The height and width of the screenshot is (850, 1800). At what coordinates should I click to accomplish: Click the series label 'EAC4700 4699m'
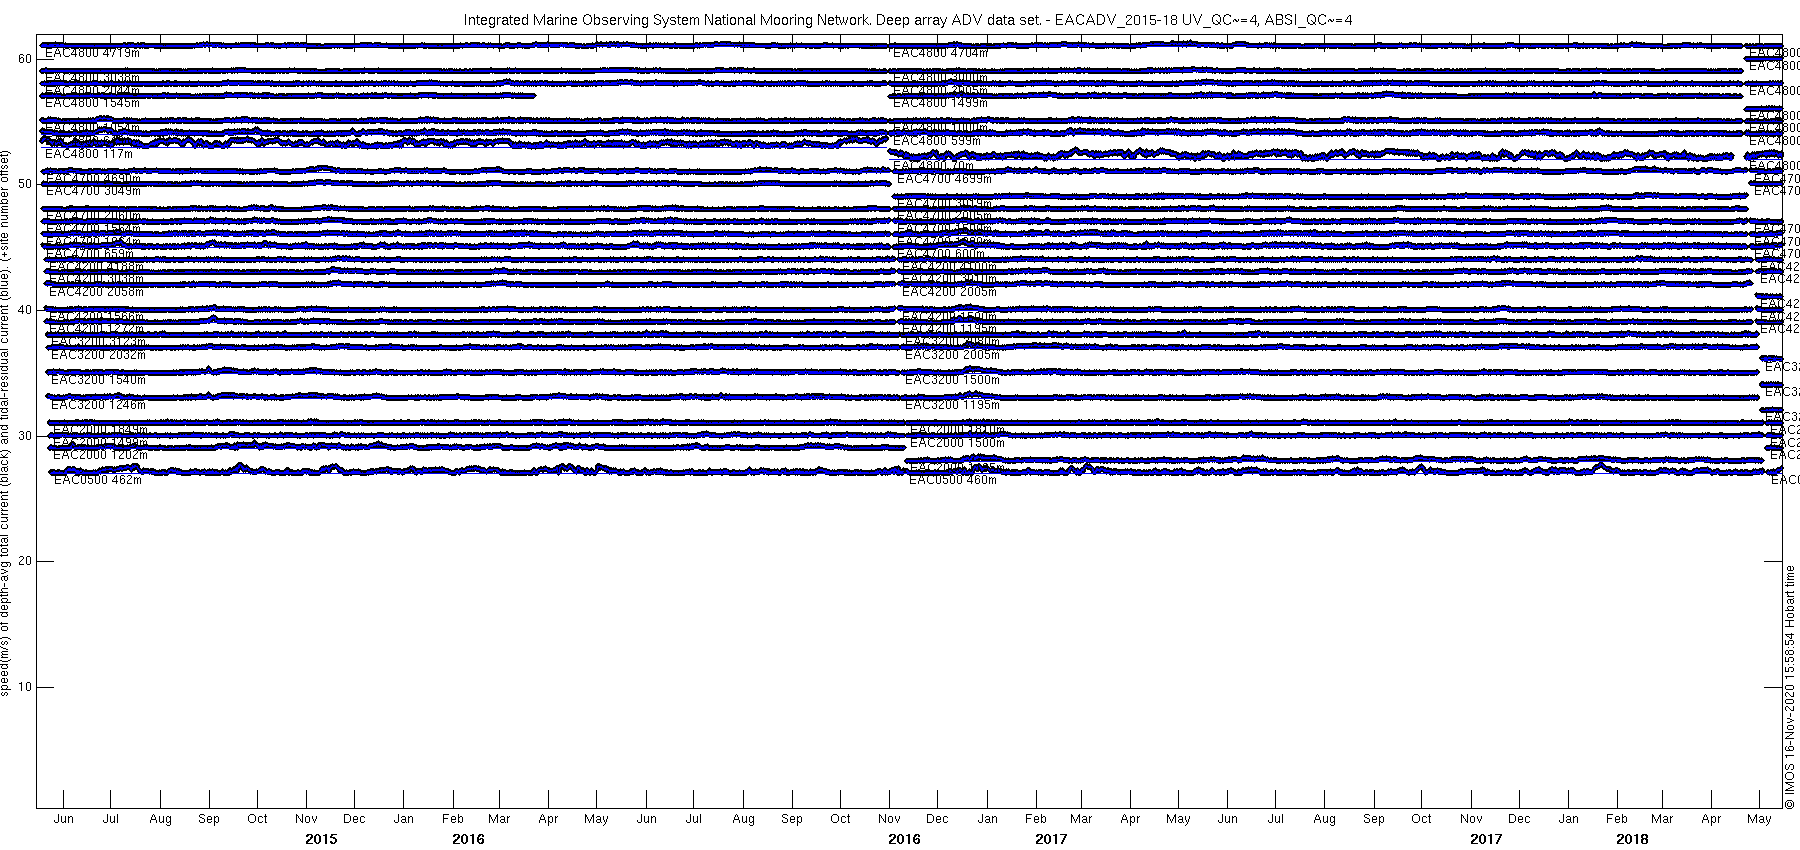pyautogui.click(x=944, y=179)
